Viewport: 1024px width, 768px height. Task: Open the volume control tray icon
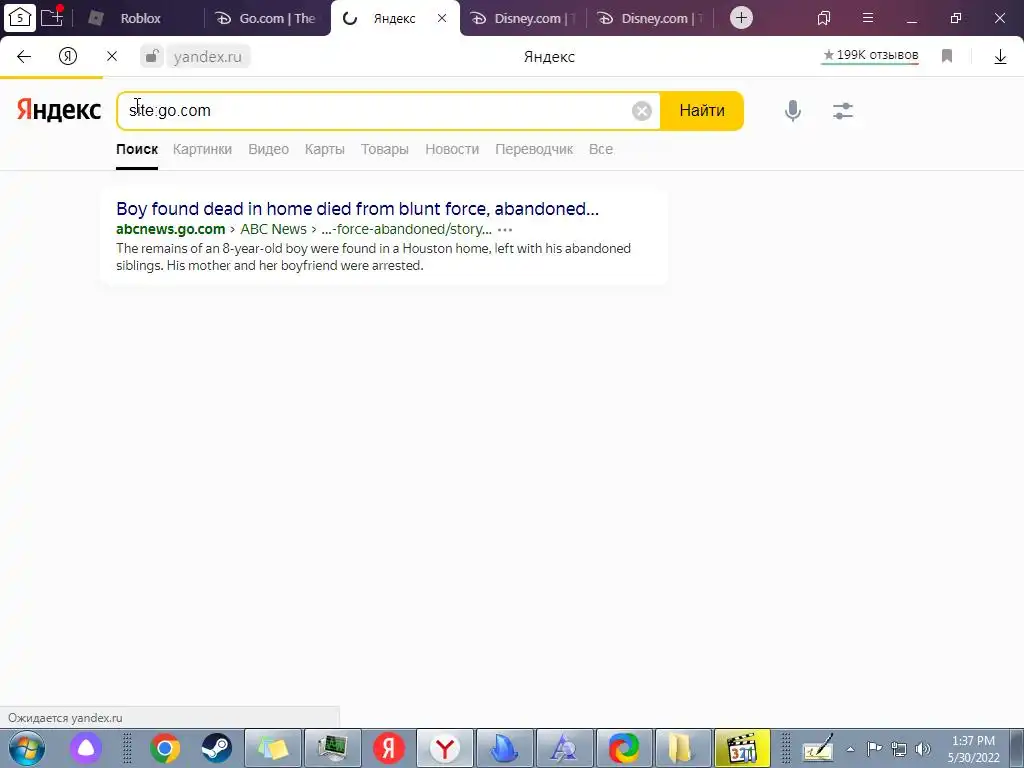[x=923, y=749]
